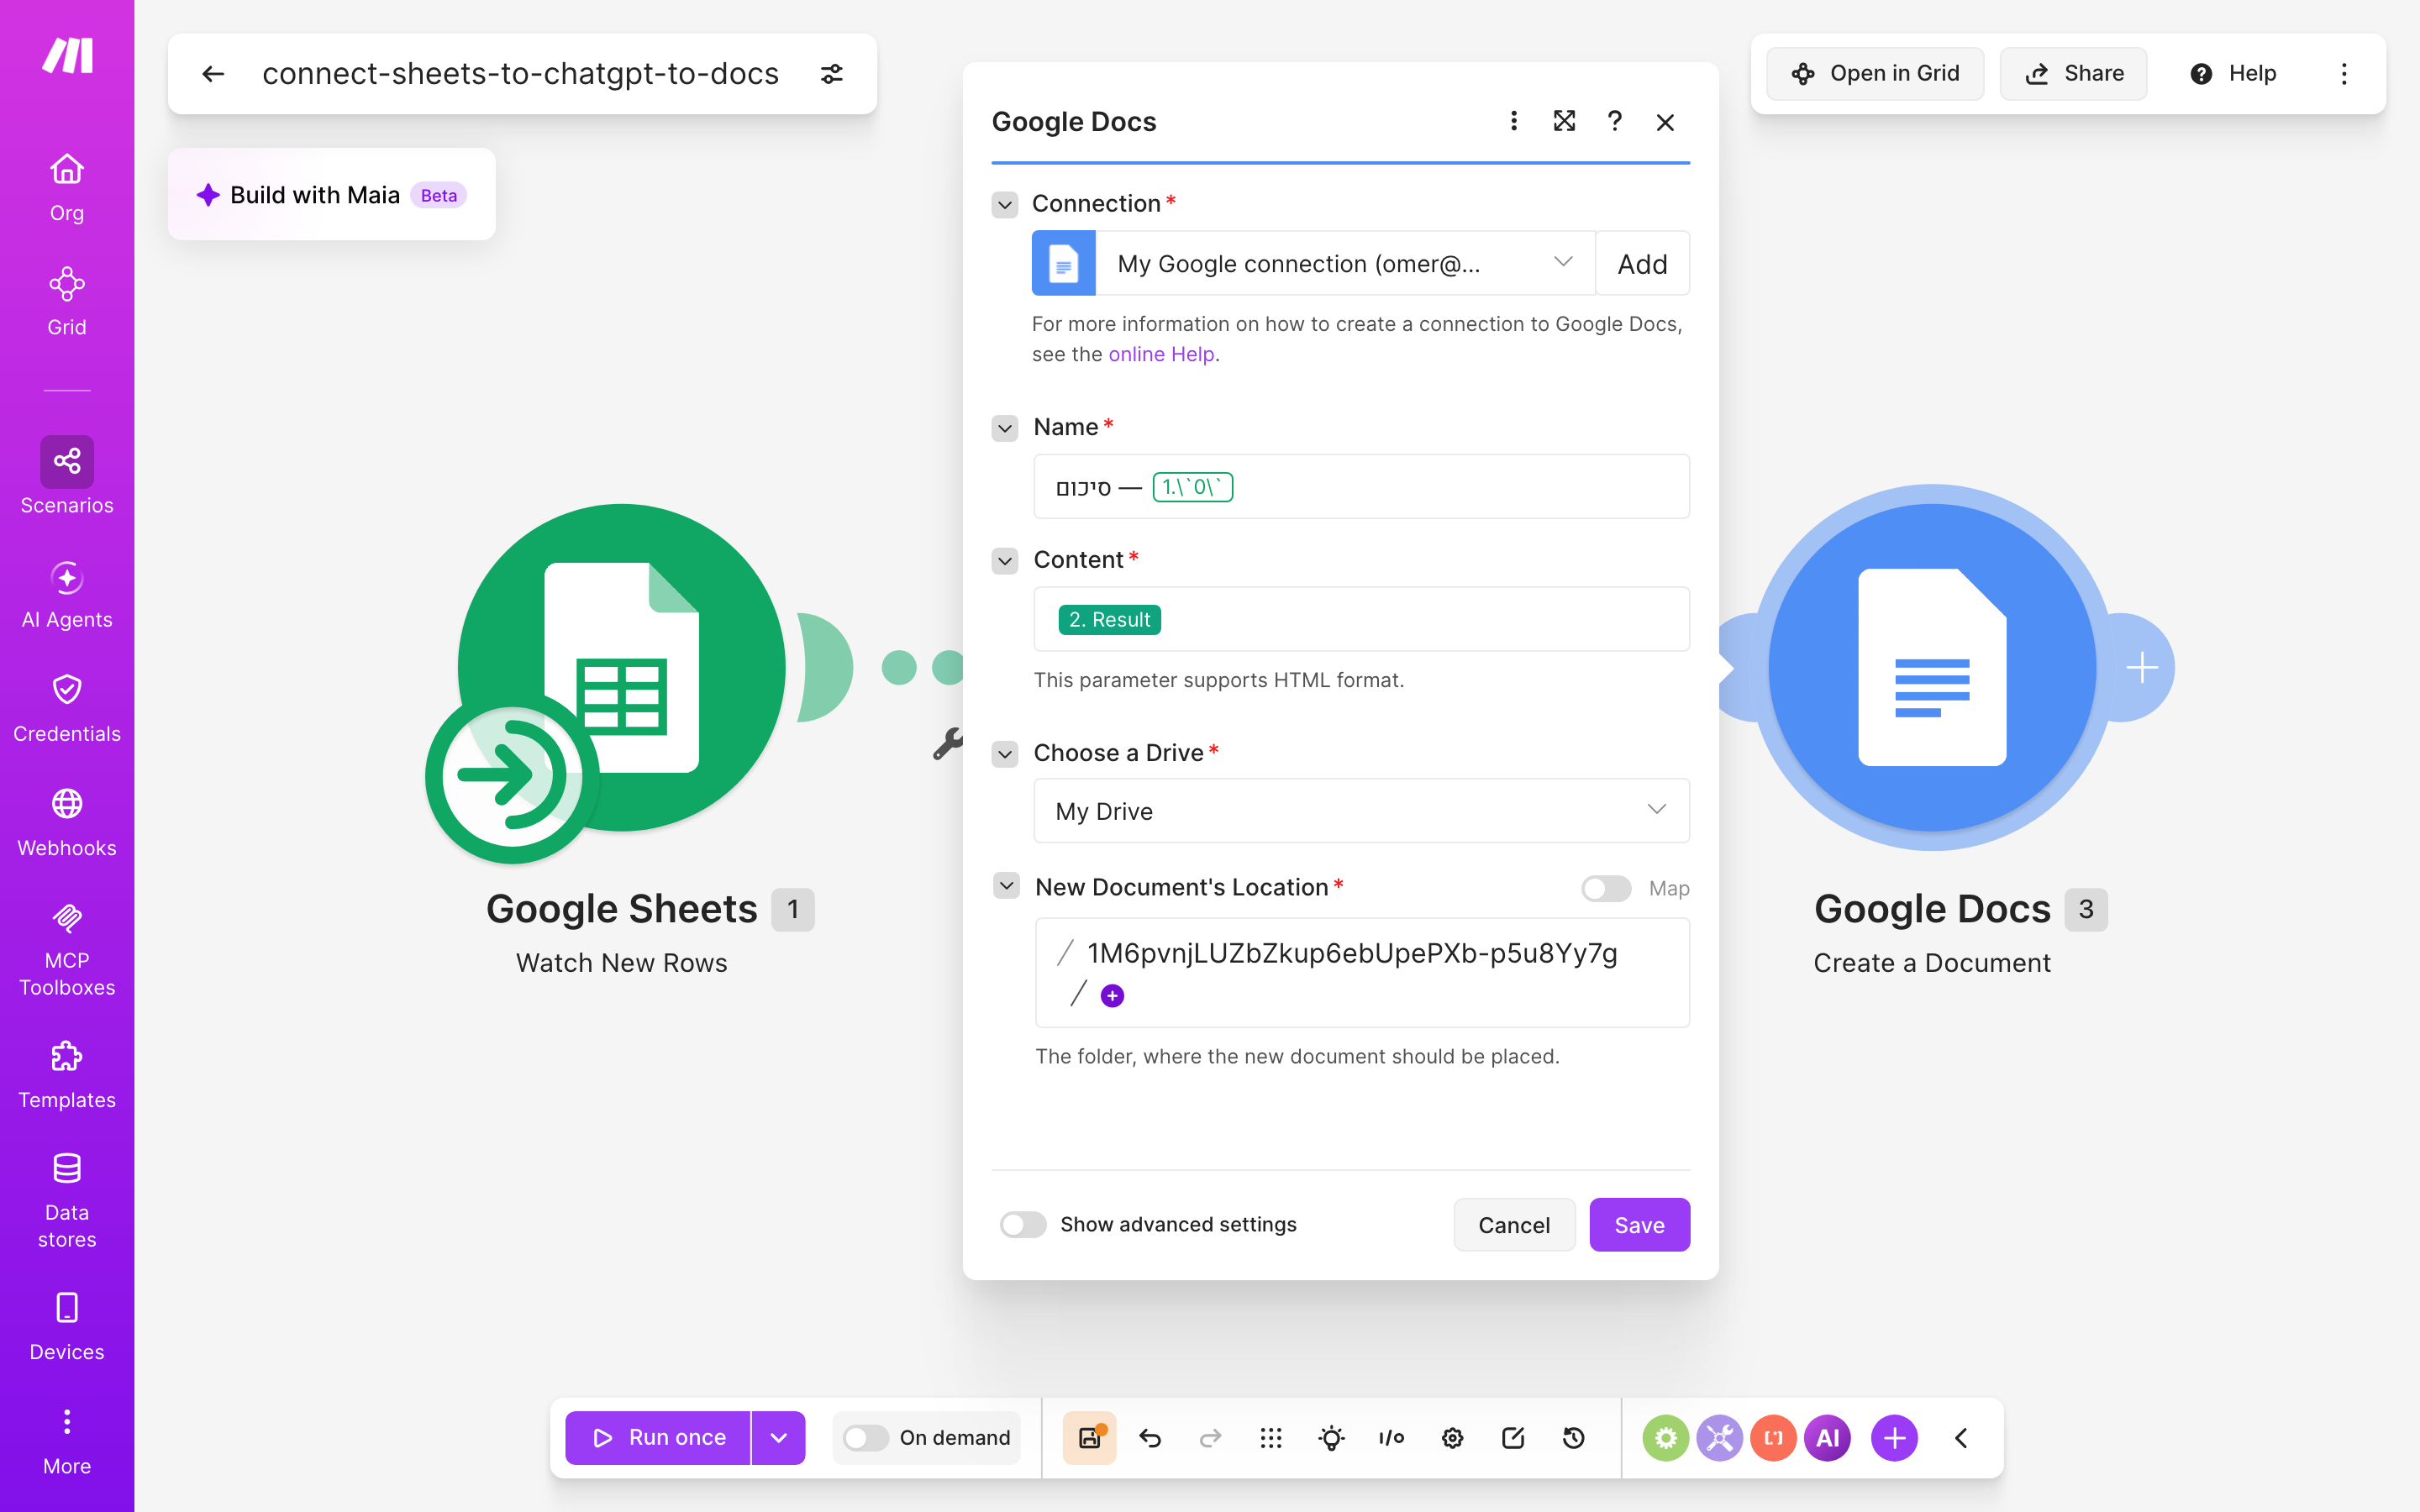Open the Credentials section

click(x=67, y=708)
